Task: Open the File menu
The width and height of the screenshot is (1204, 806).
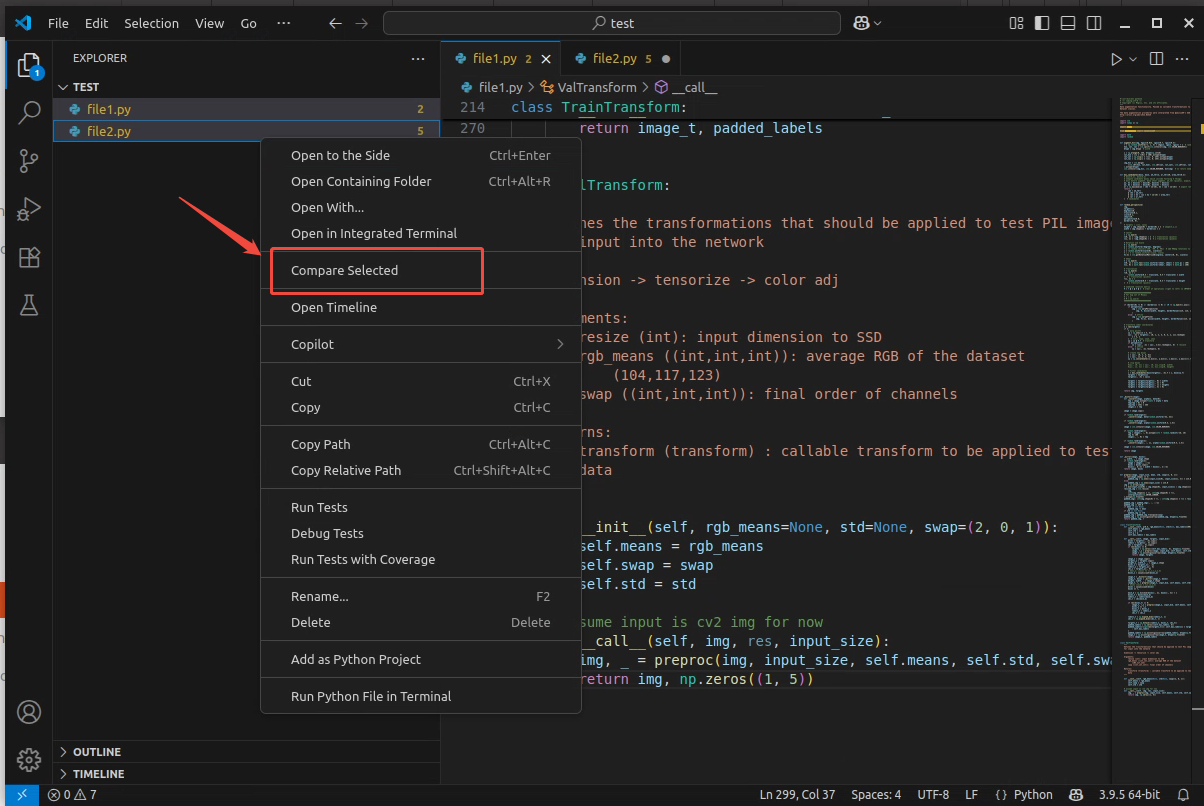Action: coord(58,23)
